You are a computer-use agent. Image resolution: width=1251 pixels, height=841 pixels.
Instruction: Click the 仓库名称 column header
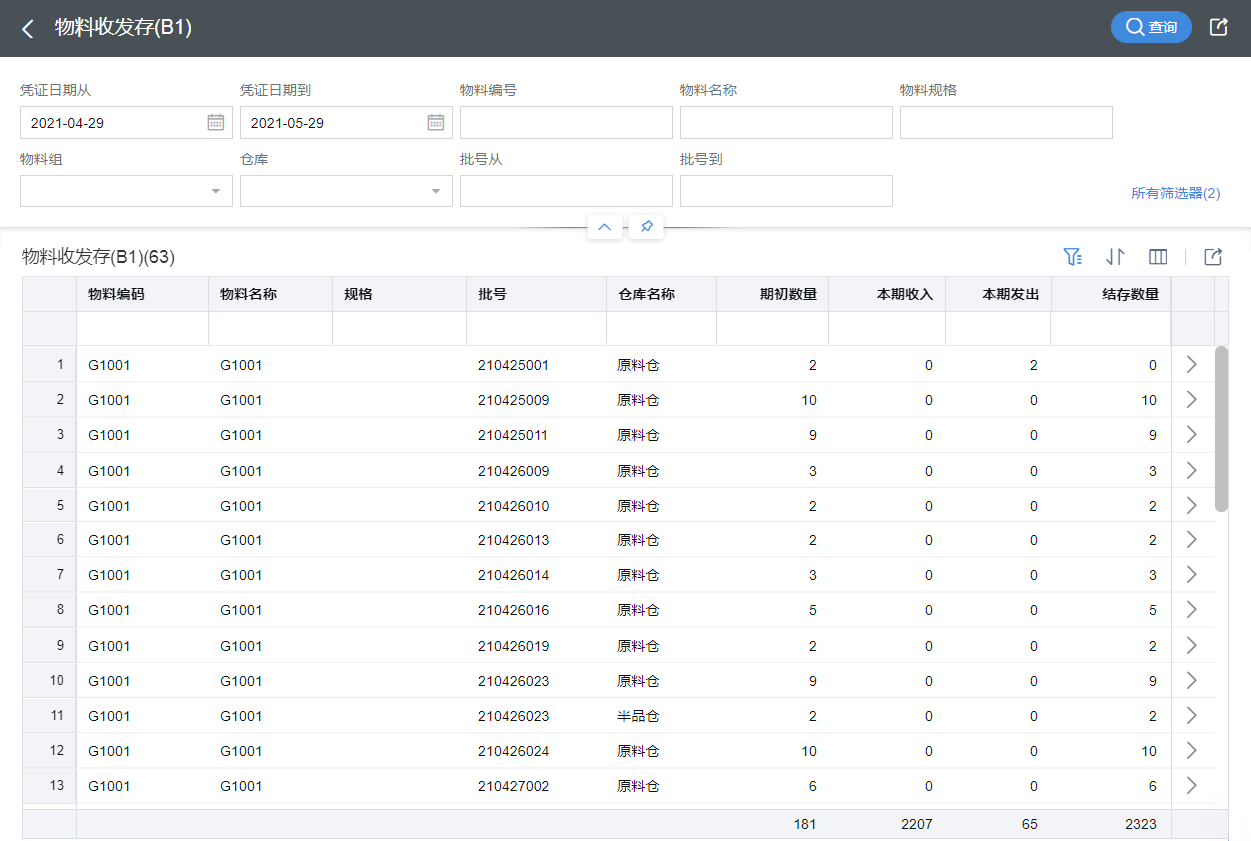click(661, 294)
